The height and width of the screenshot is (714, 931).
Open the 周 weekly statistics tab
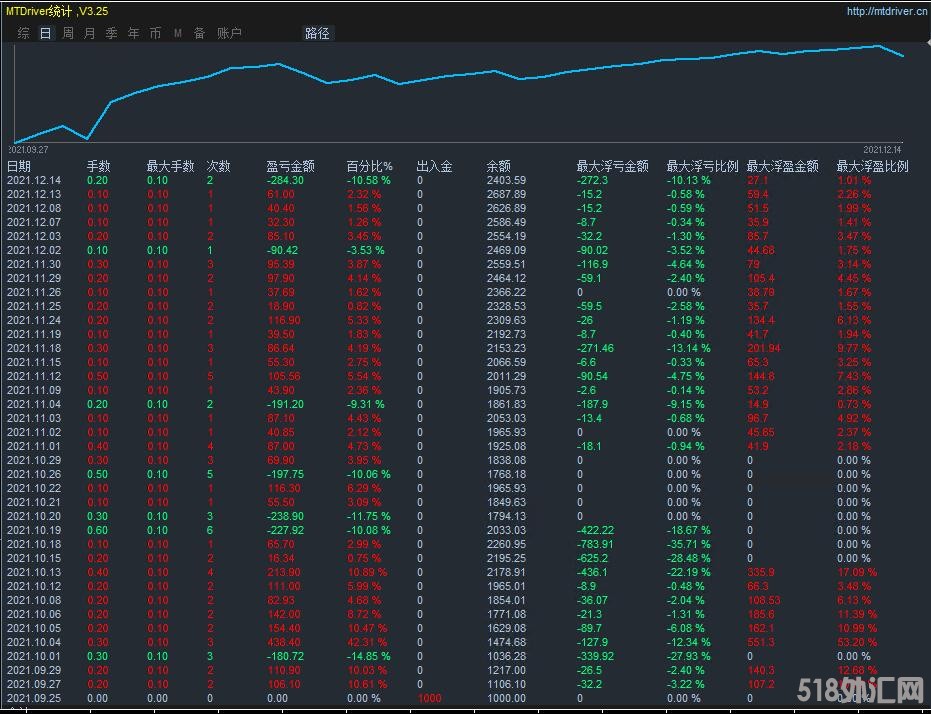point(68,33)
